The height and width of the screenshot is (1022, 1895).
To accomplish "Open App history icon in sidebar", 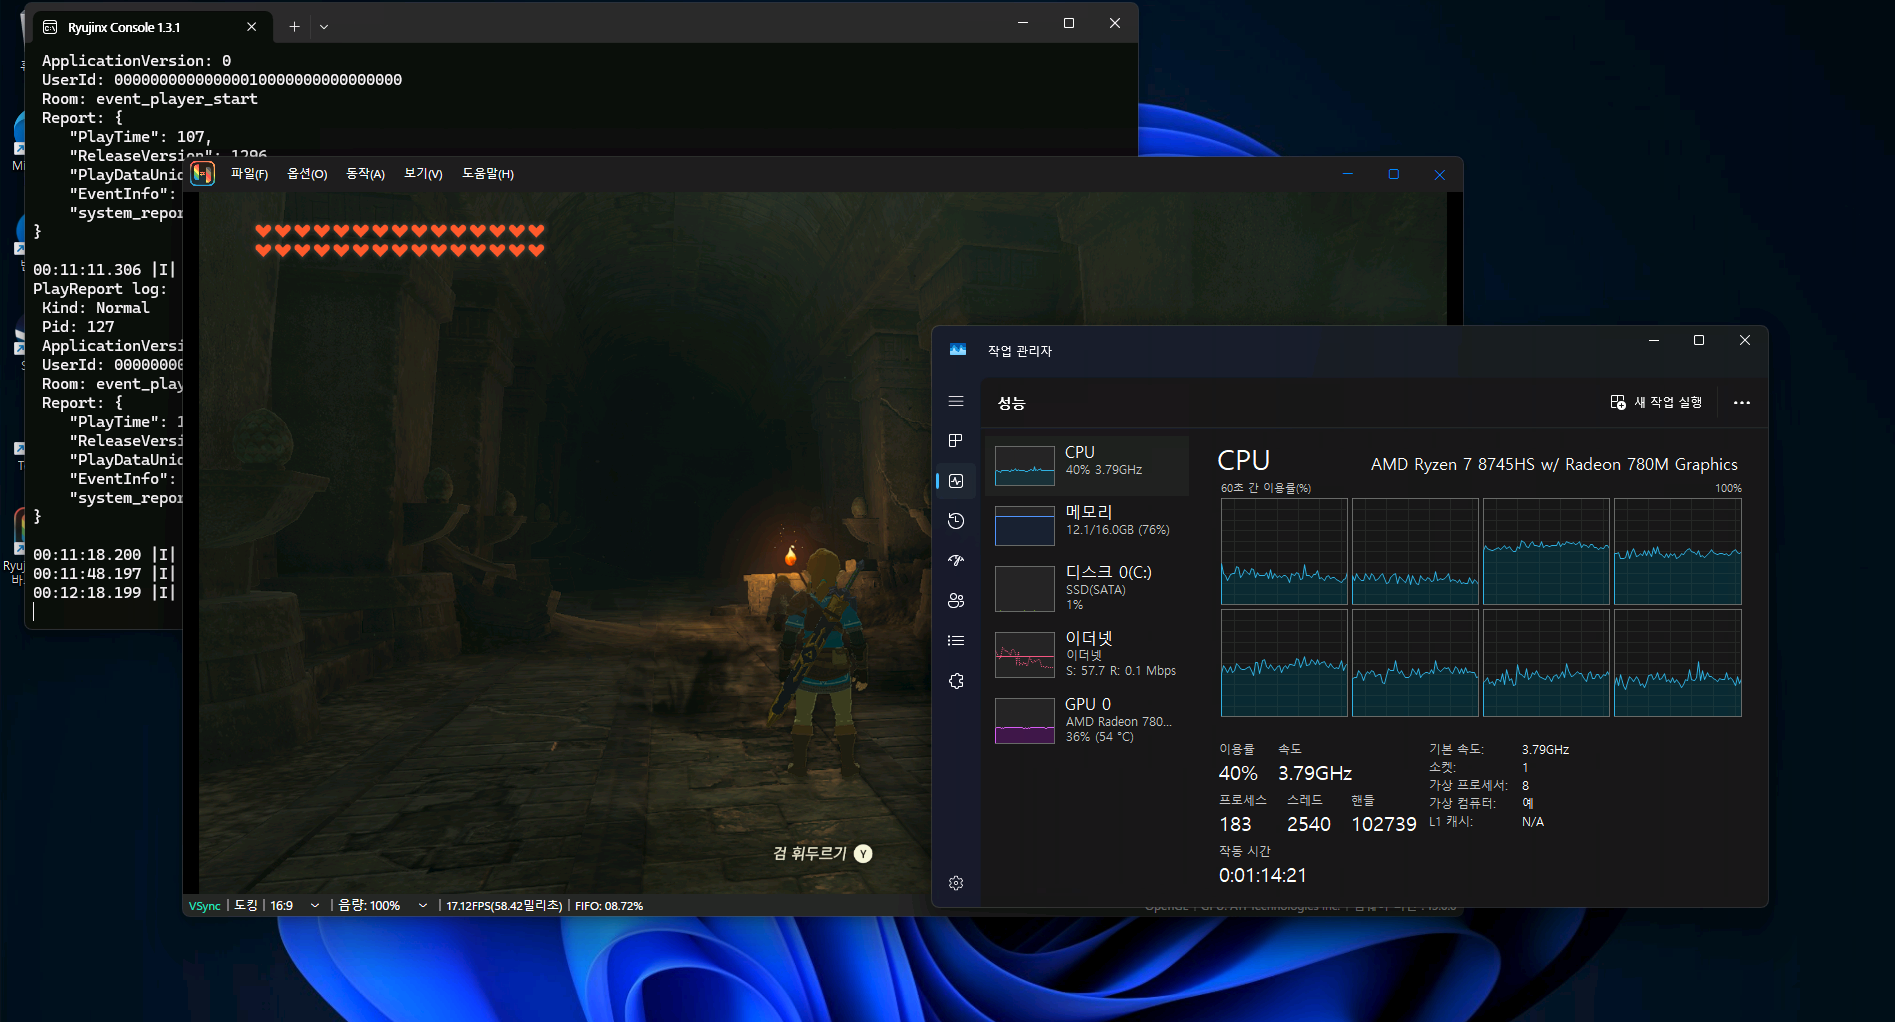I will click(x=956, y=521).
